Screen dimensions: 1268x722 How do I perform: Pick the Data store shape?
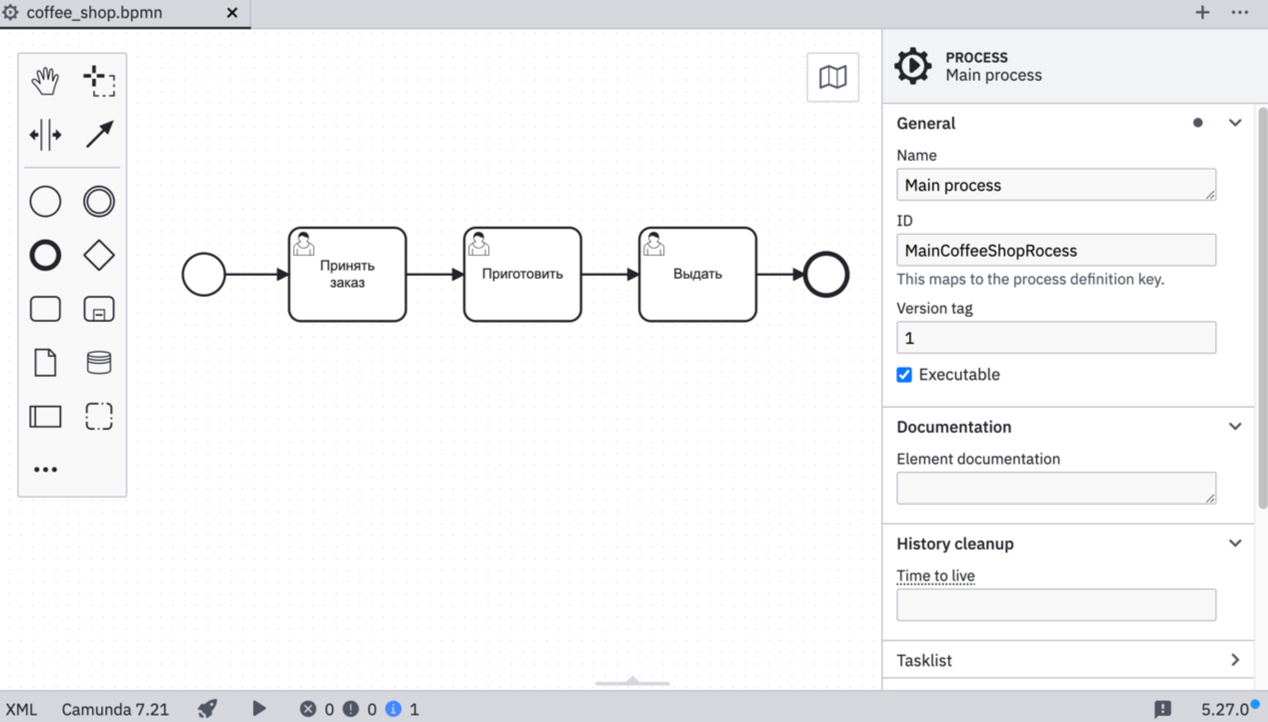pyautogui.click(x=99, y=362)
